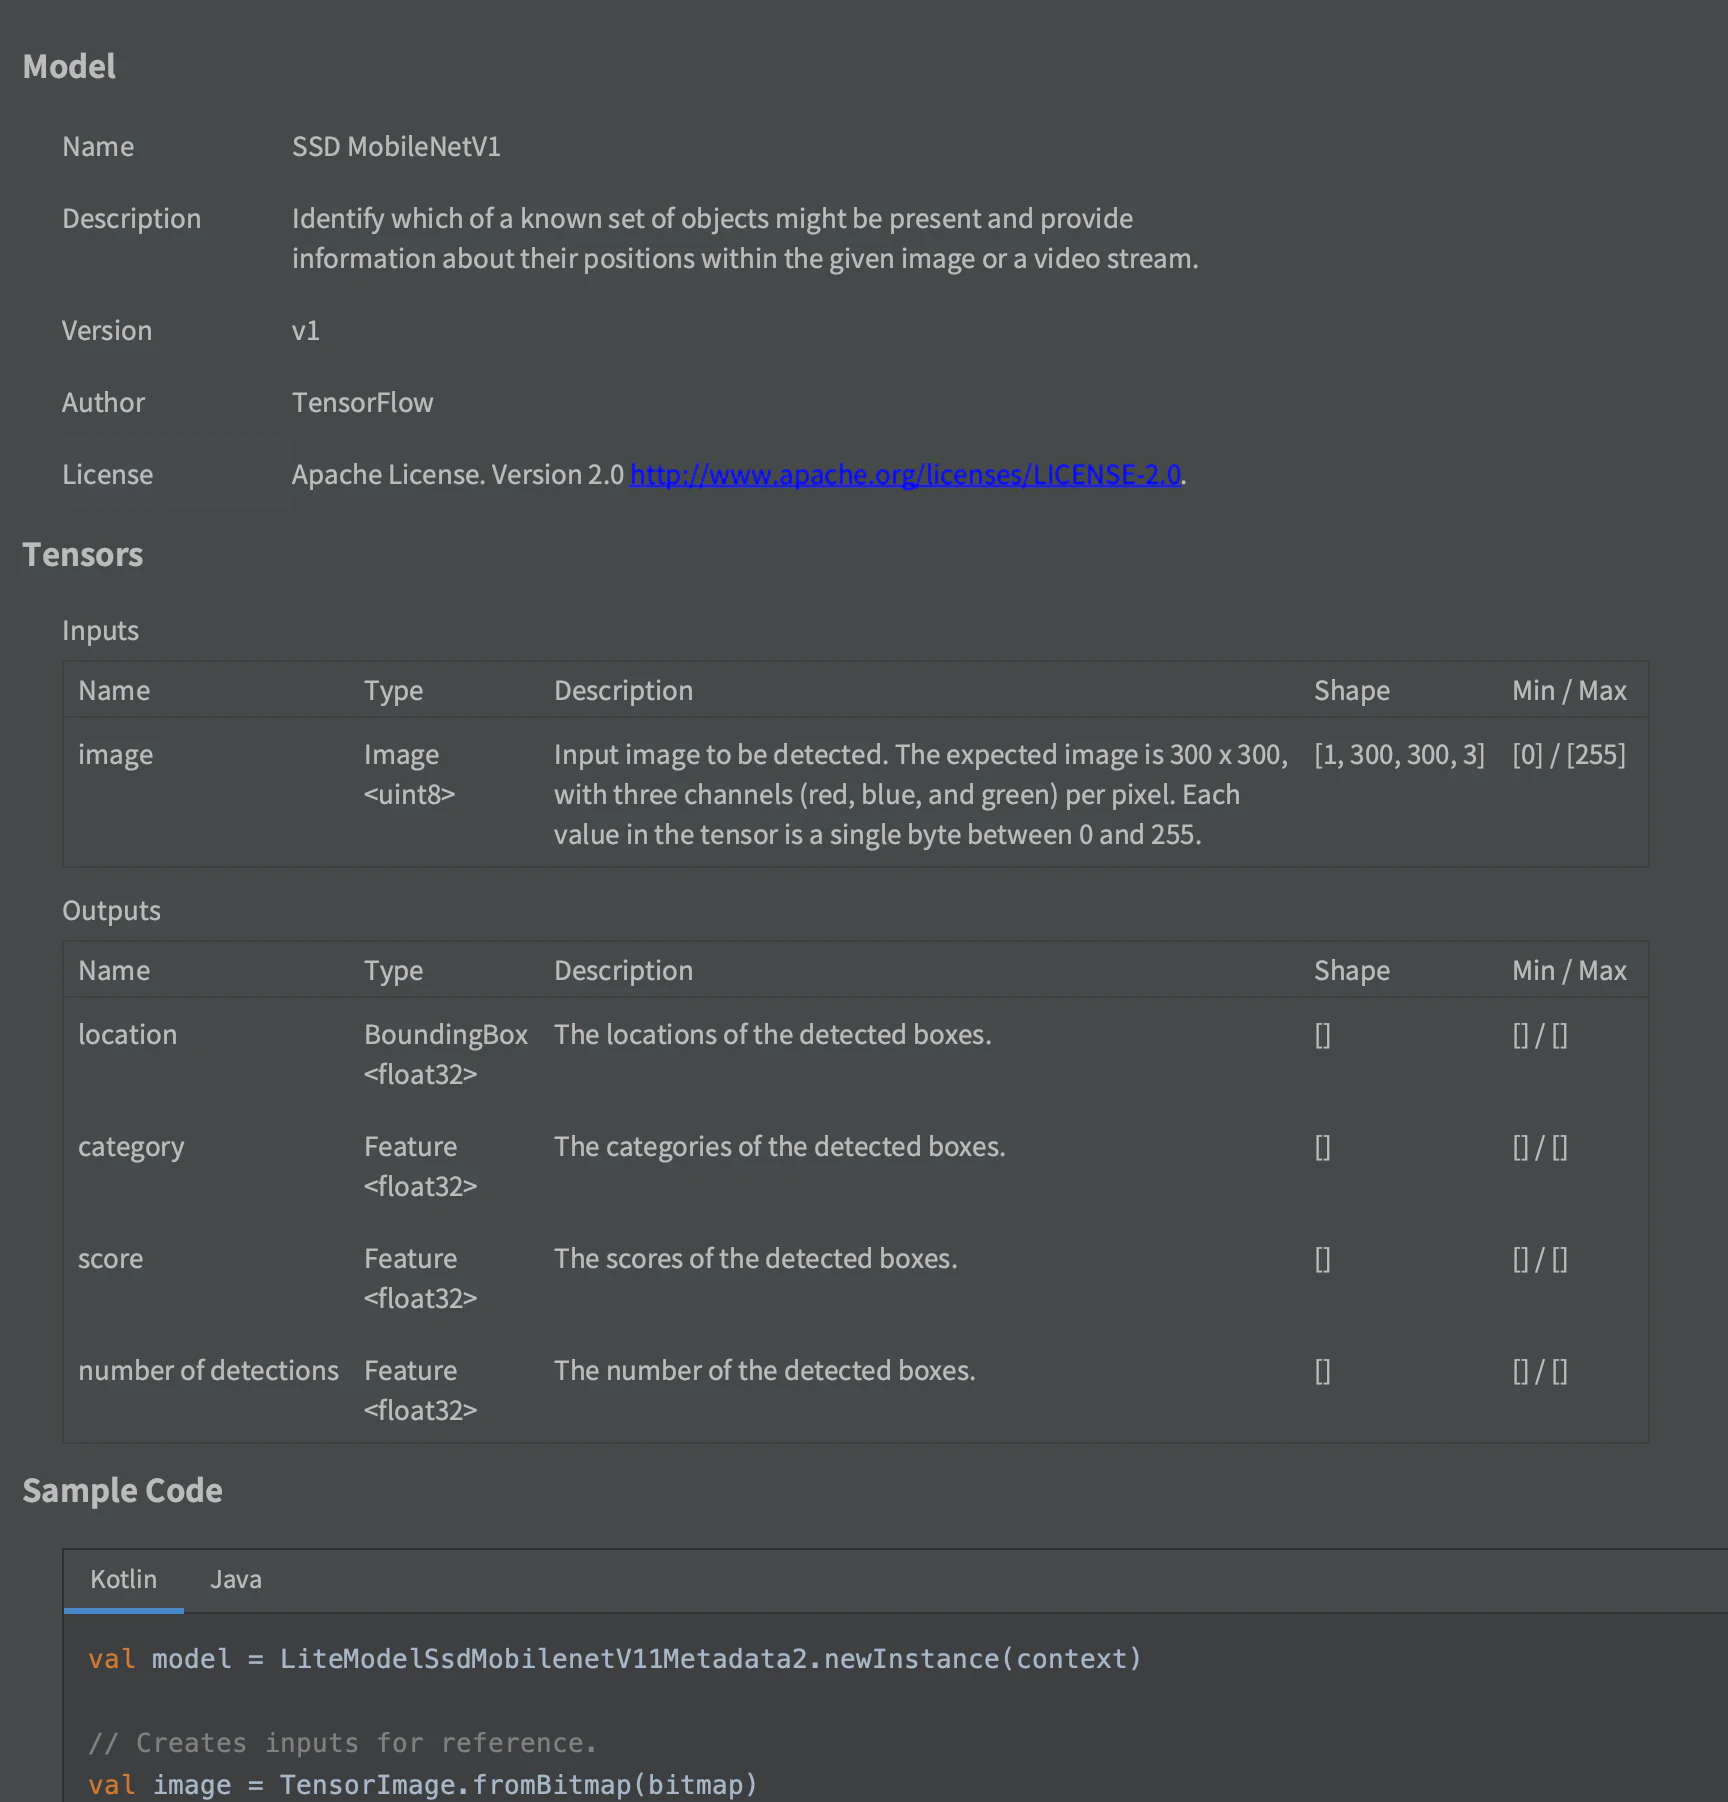
Task: Click the 'Creates inputs for reference' comment
Action: (x=342, y=1743)
